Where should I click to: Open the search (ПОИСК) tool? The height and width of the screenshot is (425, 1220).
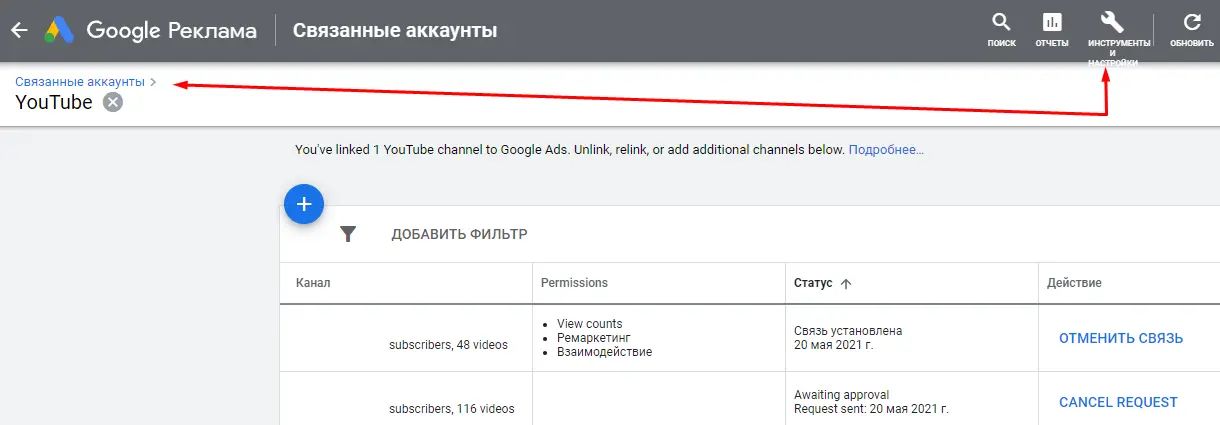pyautogui.click(x=1001, y=30)
